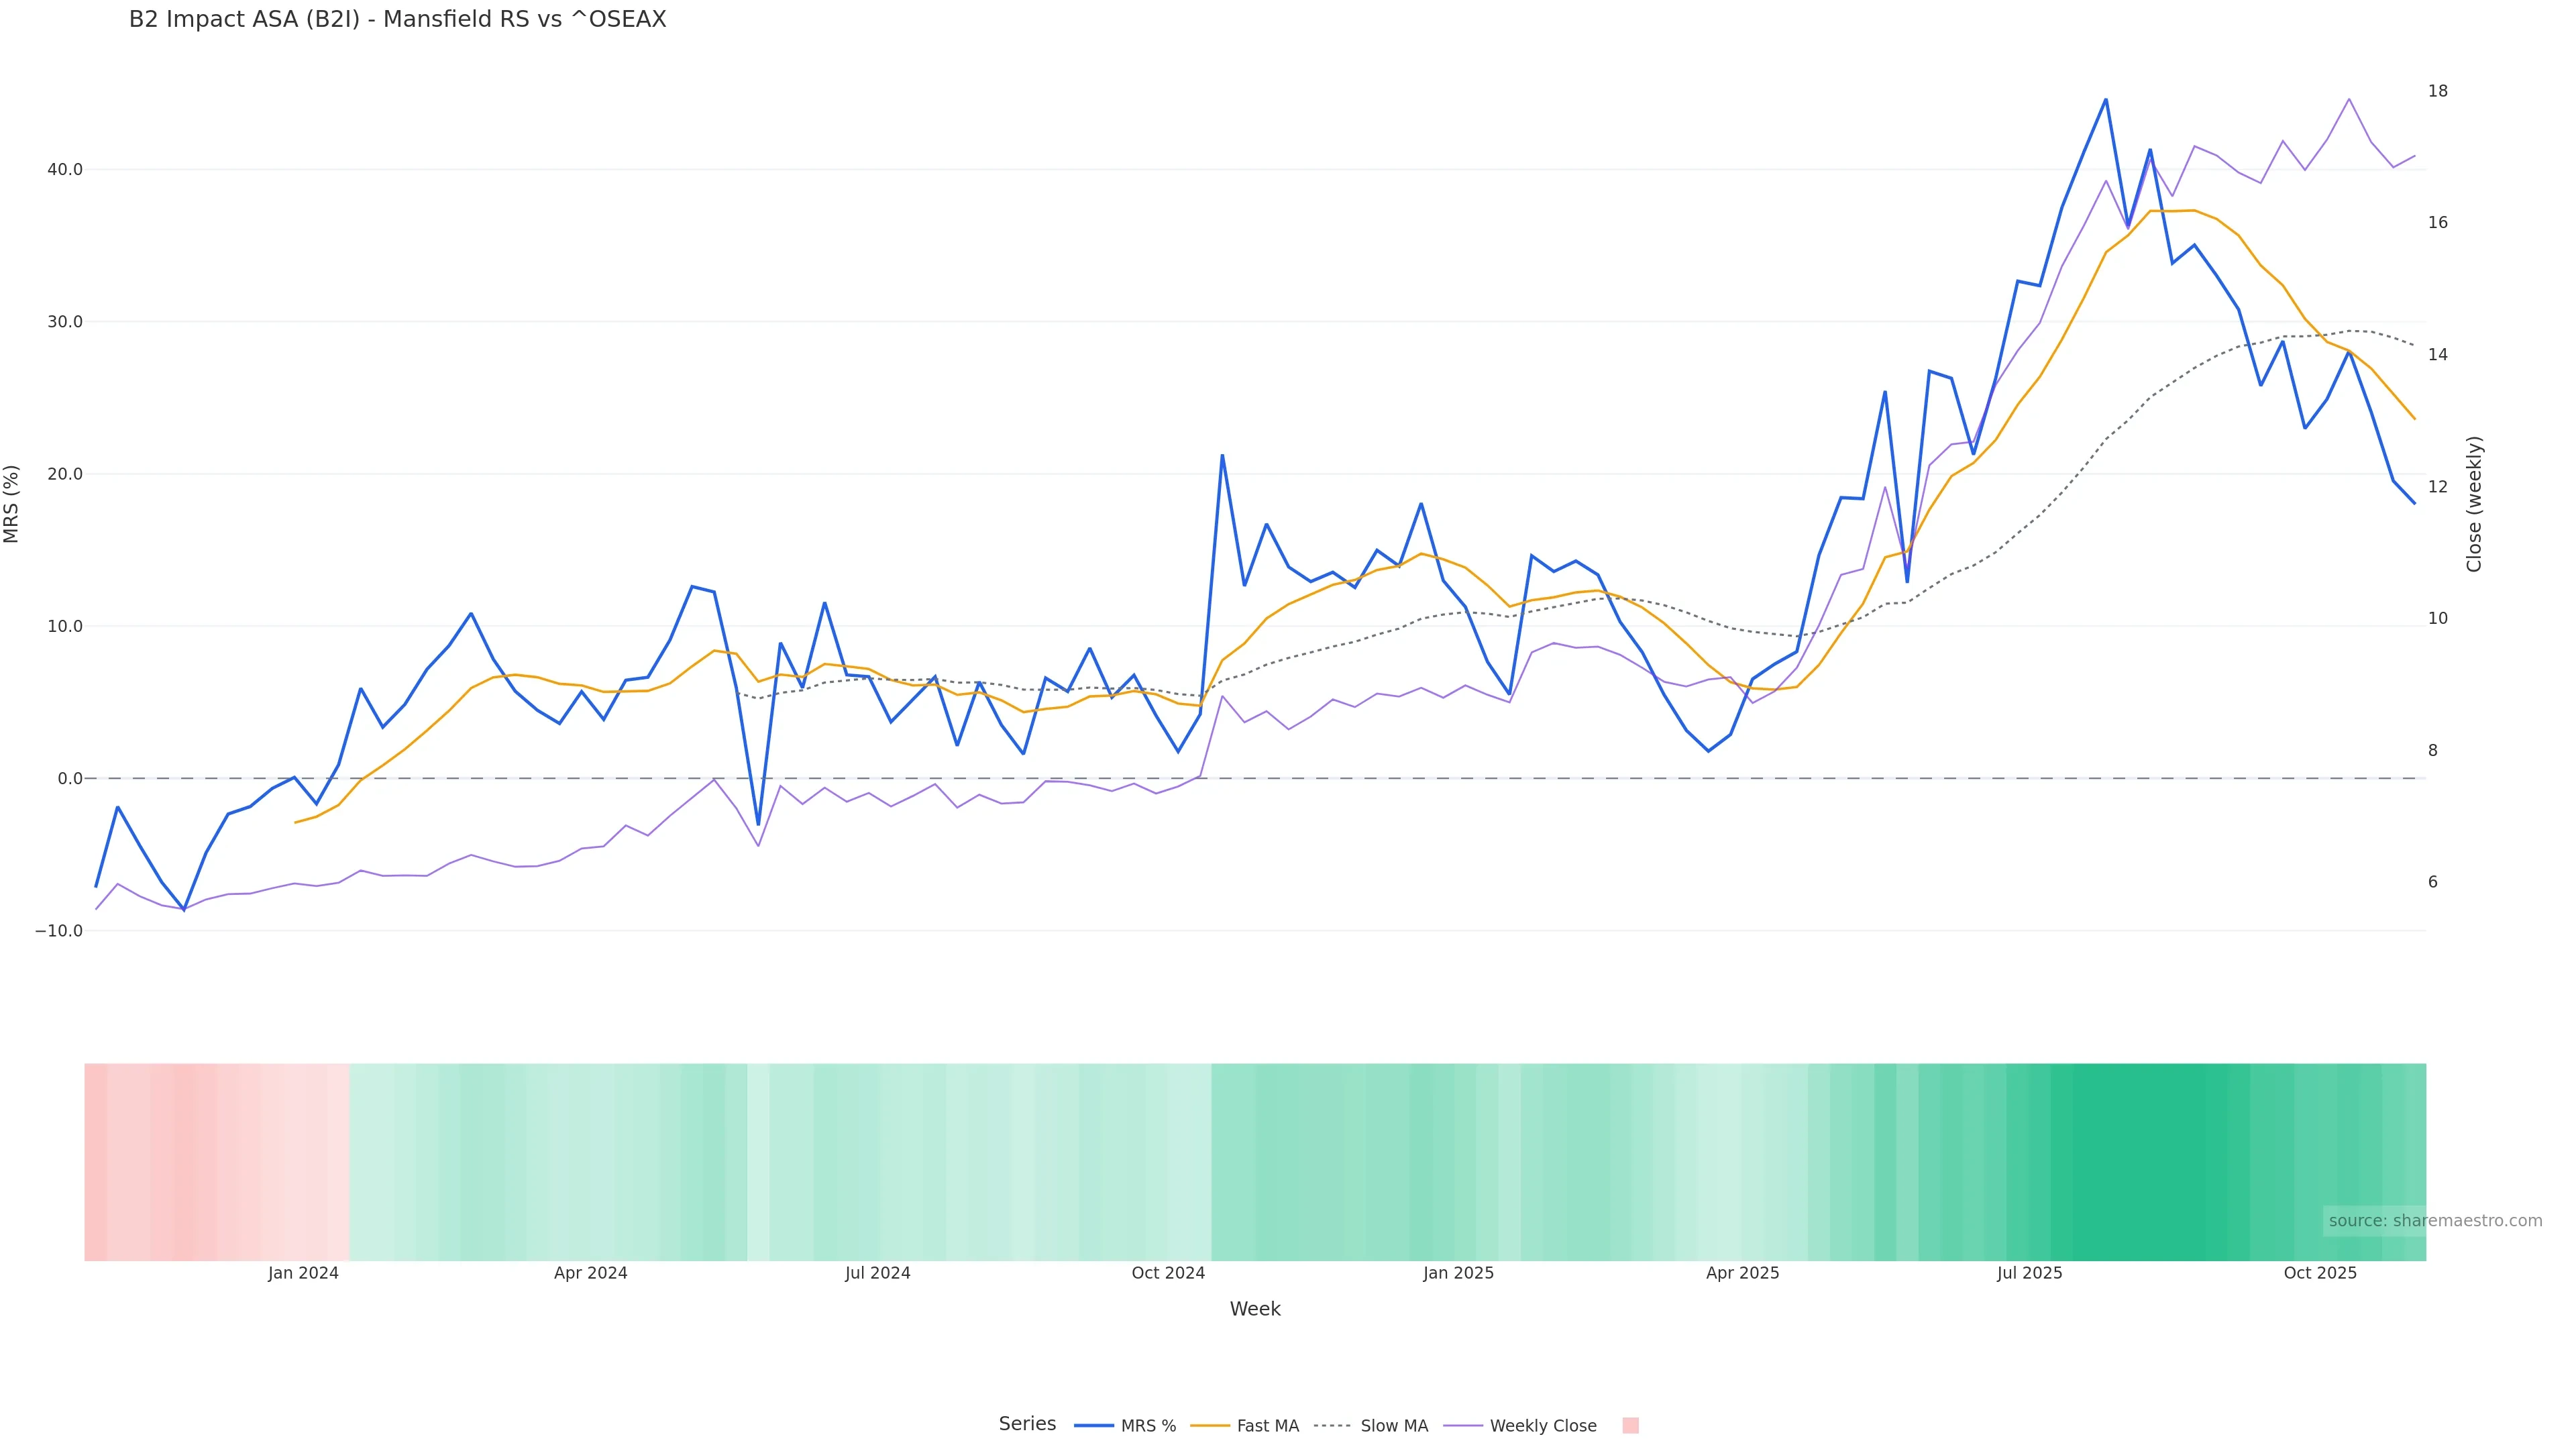Screen dimensions: 2576x1449
Task: Click the MRS (%) left axis title
Action: click(x=12, y=504)
